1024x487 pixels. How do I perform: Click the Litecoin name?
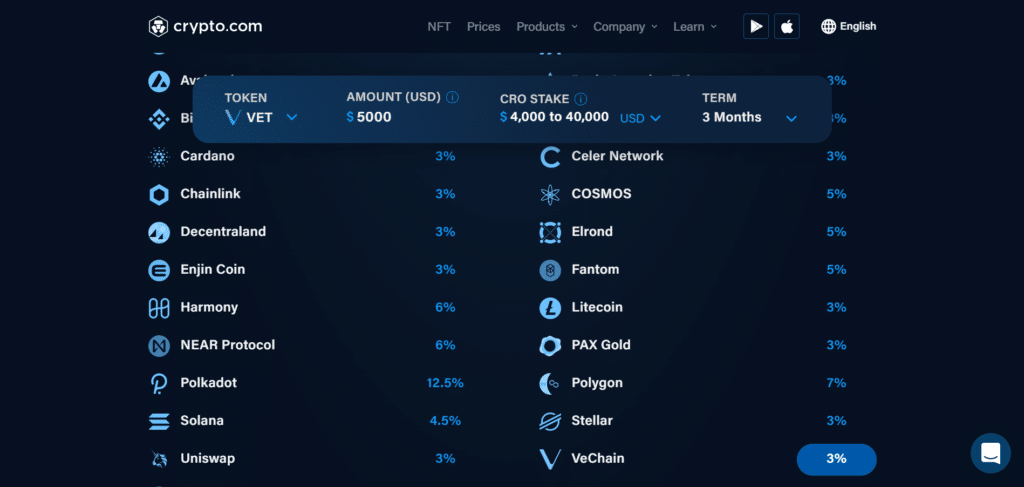(597, 307)
